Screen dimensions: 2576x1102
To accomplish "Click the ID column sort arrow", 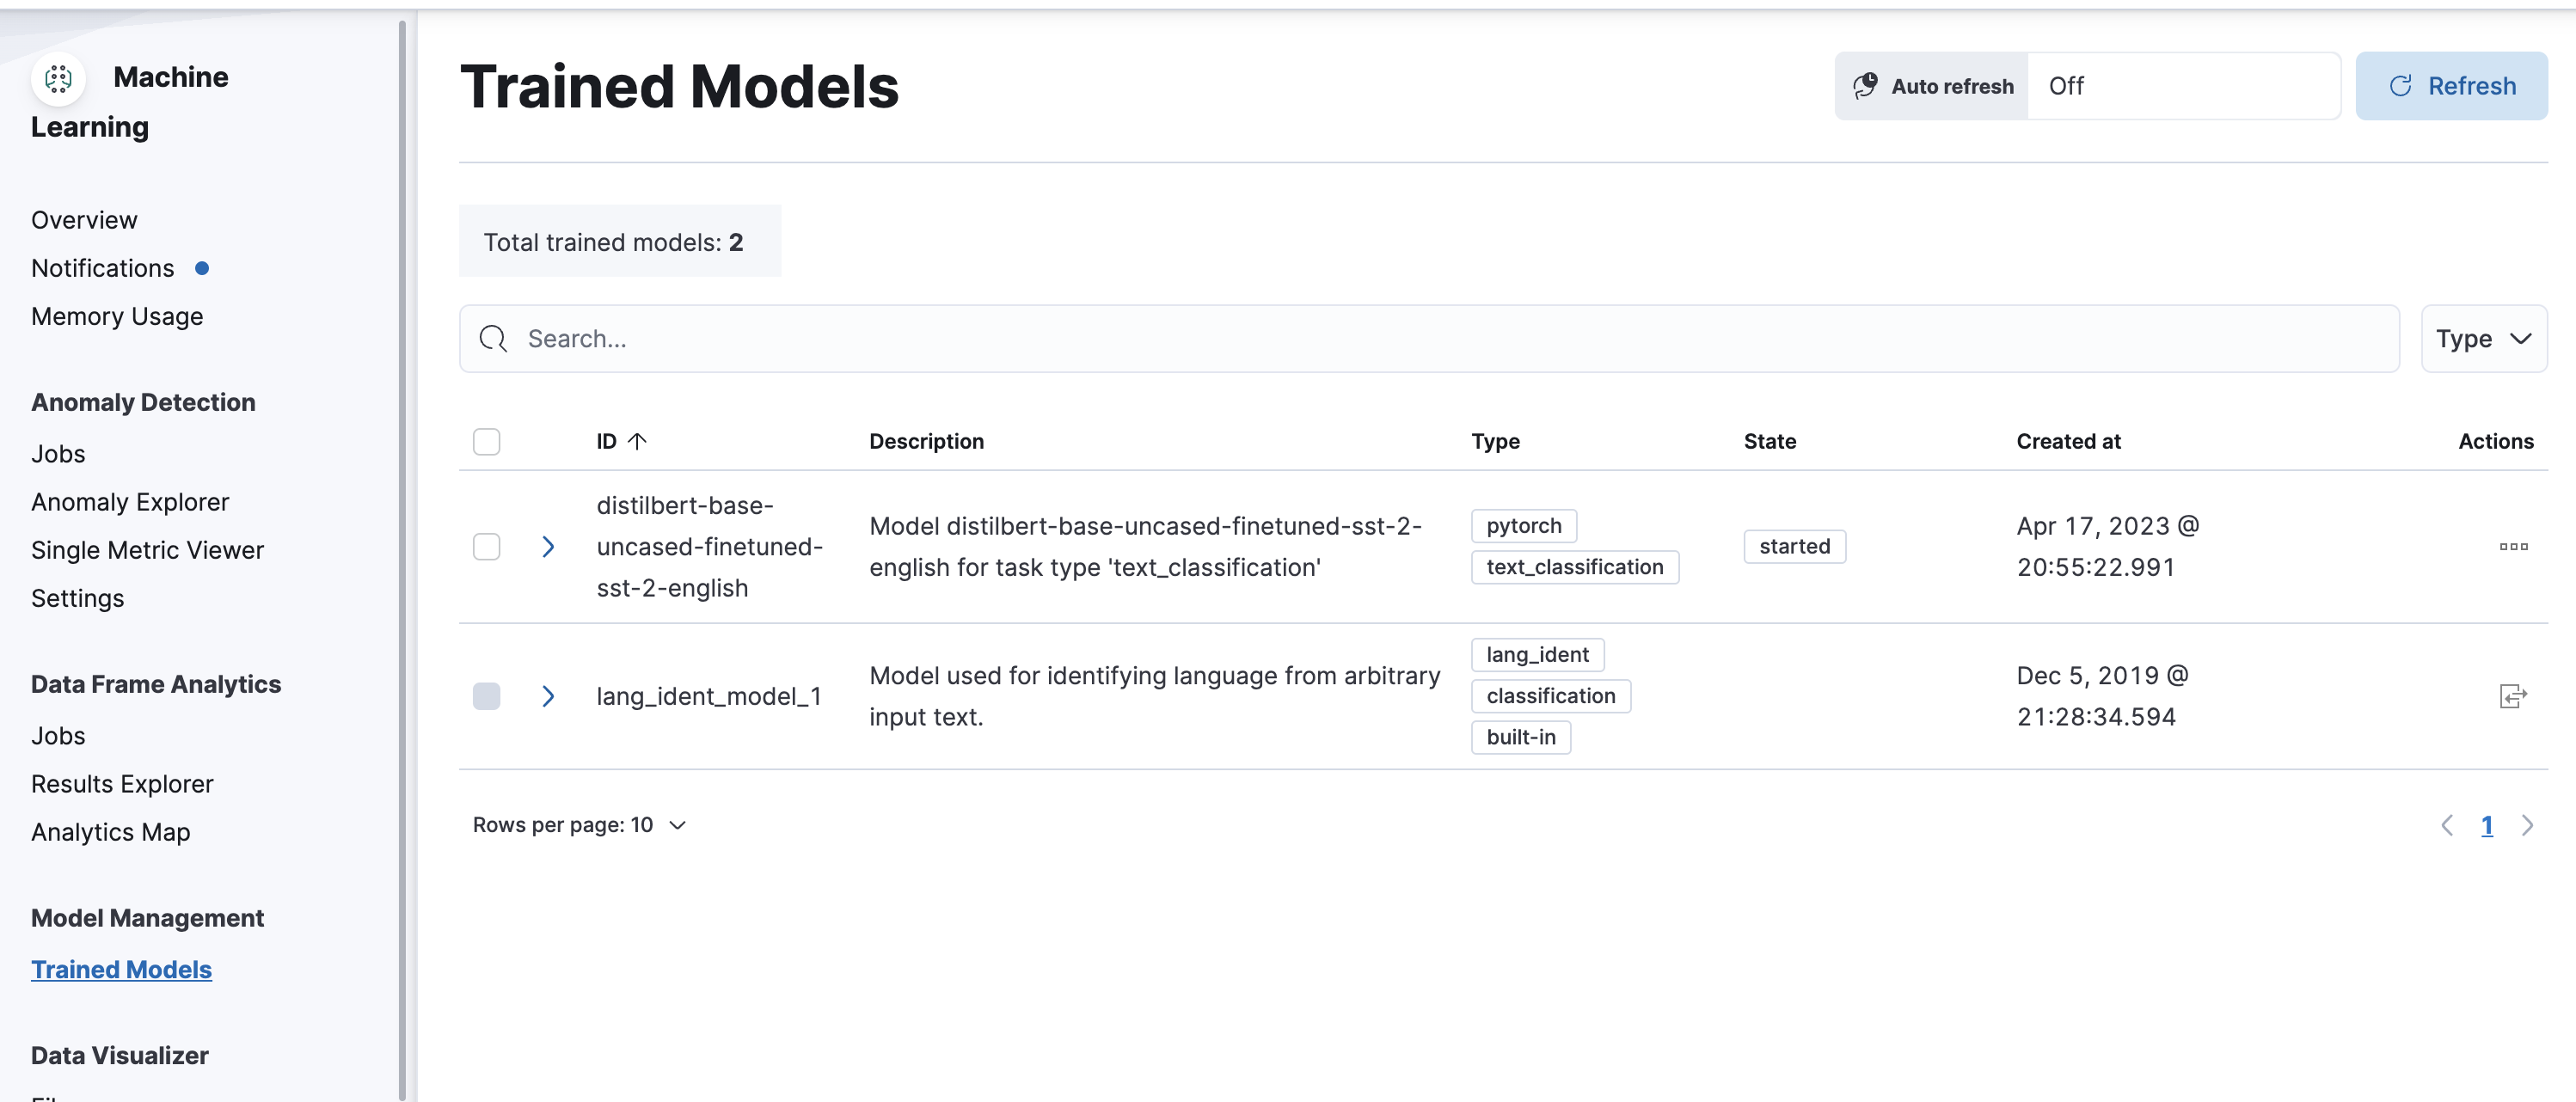I will (x=637, y=441).
